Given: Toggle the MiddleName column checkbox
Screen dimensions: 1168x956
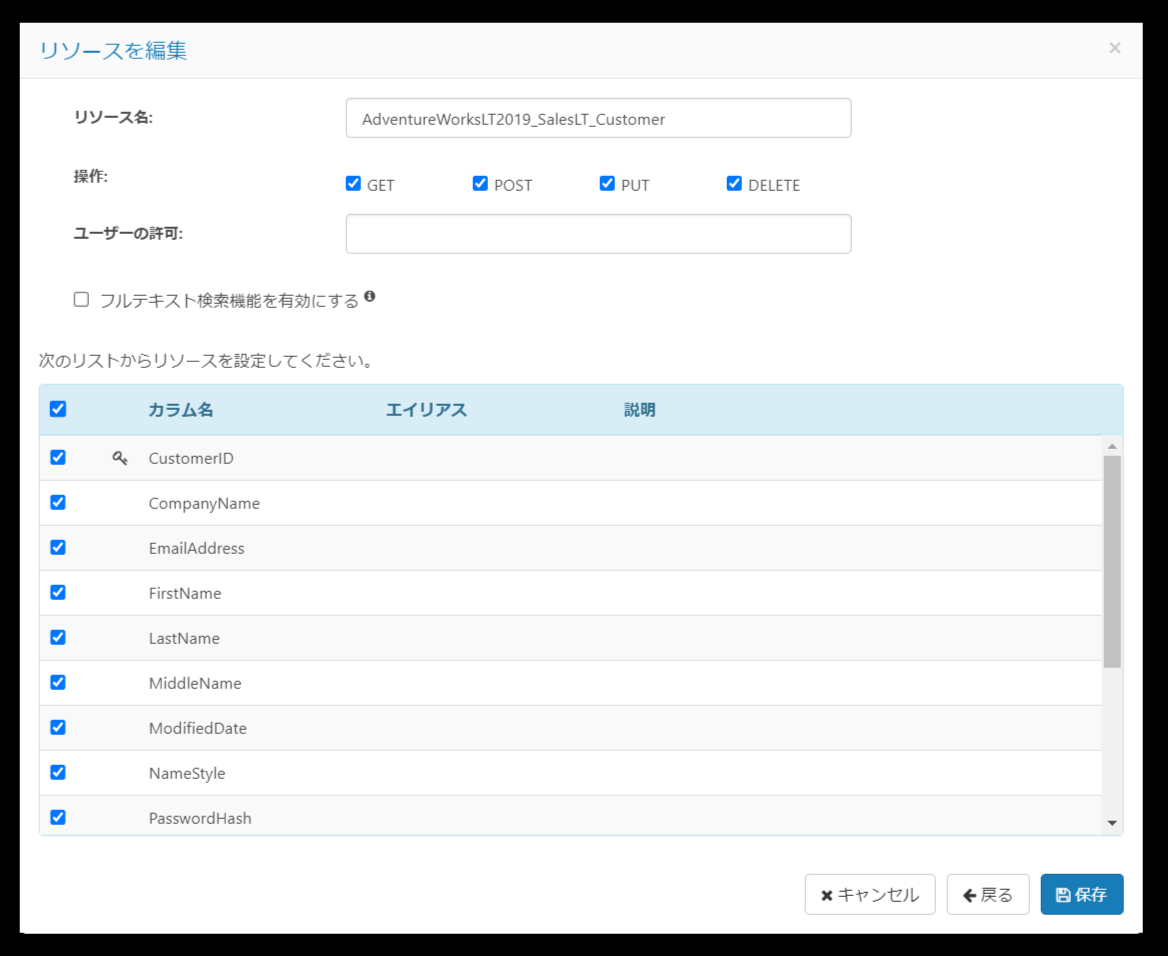Looking at the screenshot, I should [x=58, y=683].
